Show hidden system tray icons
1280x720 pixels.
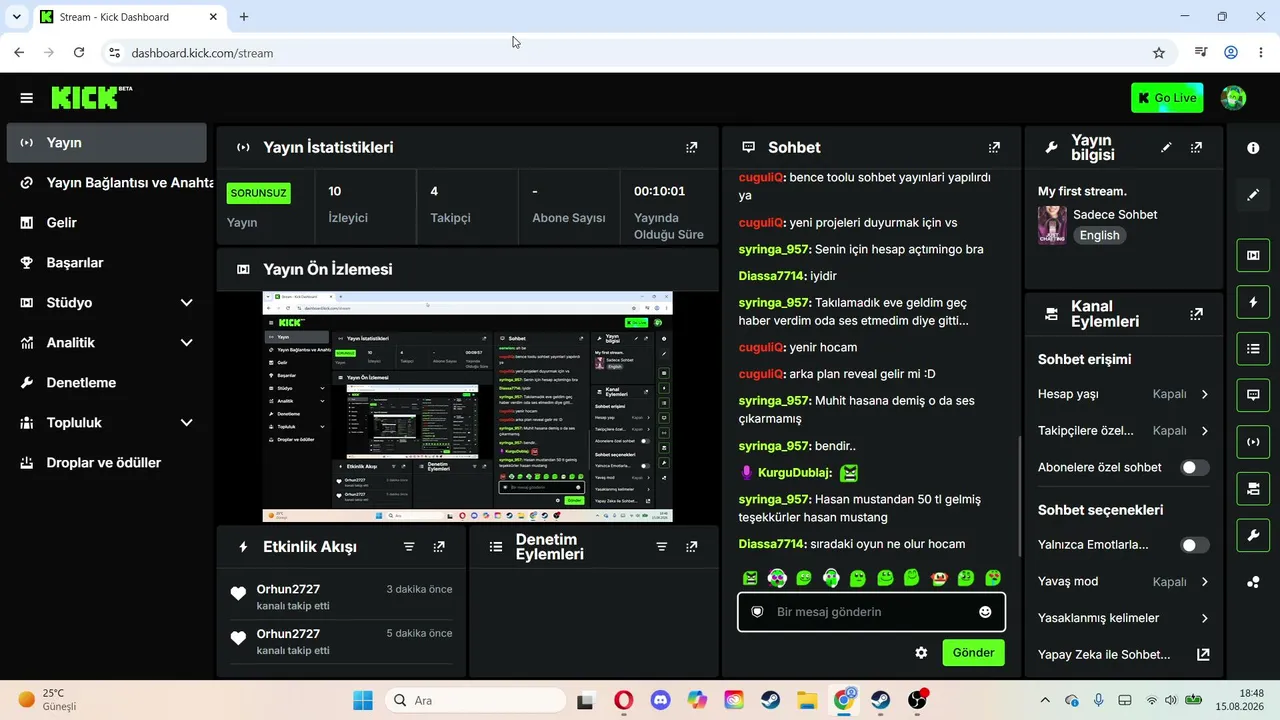pos(1045,700)
